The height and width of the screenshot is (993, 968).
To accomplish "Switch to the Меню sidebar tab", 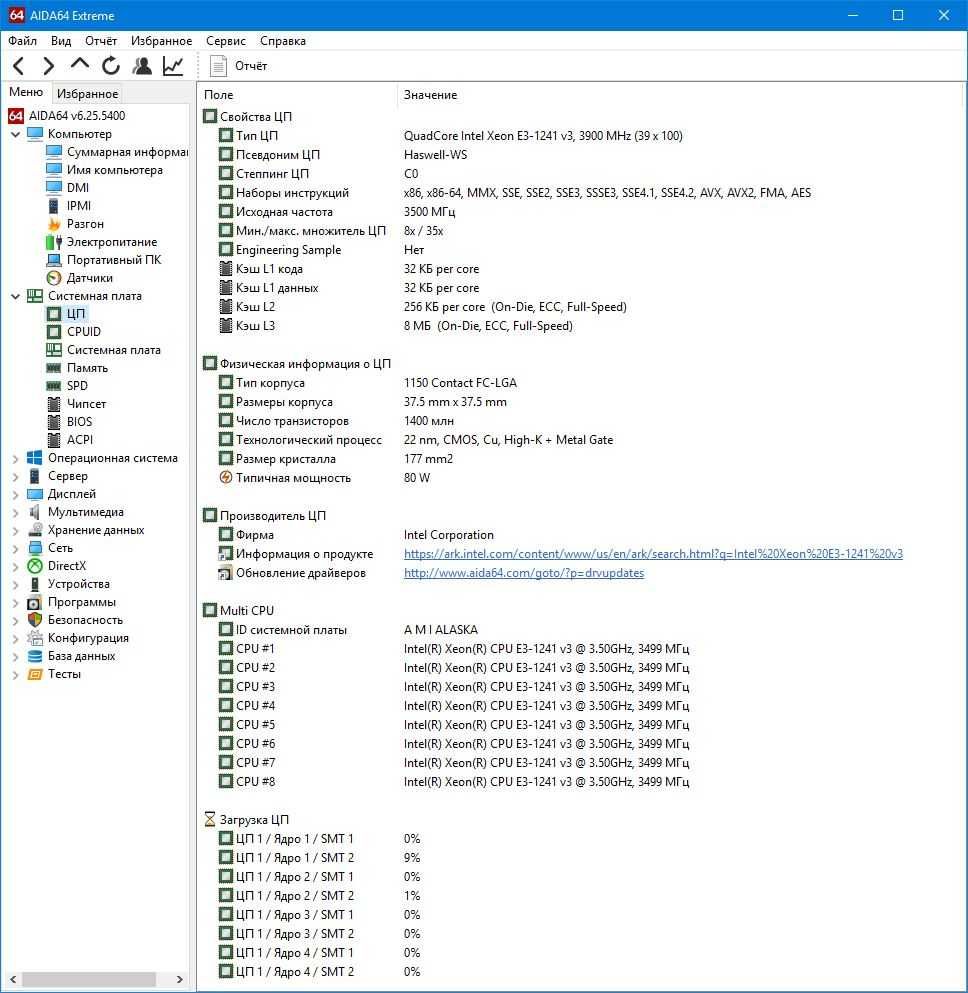I will coord(26,92).
